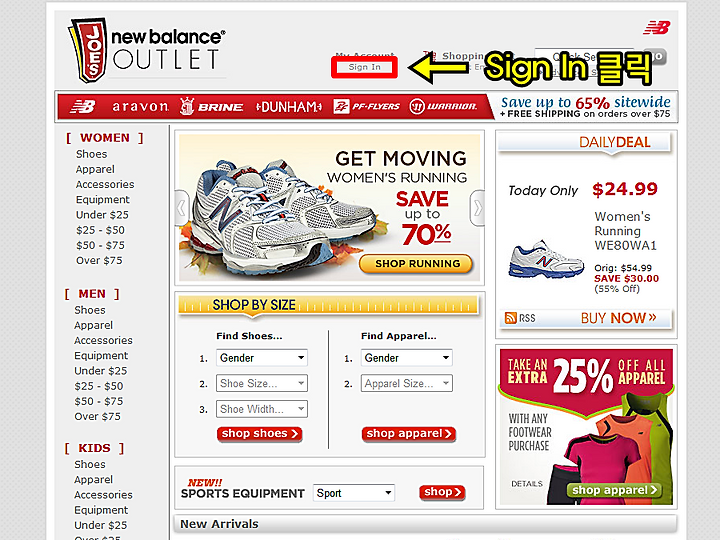Expand the apparel Gender dropdown
This screenshot has width=720, height=540.
[407, 358]
